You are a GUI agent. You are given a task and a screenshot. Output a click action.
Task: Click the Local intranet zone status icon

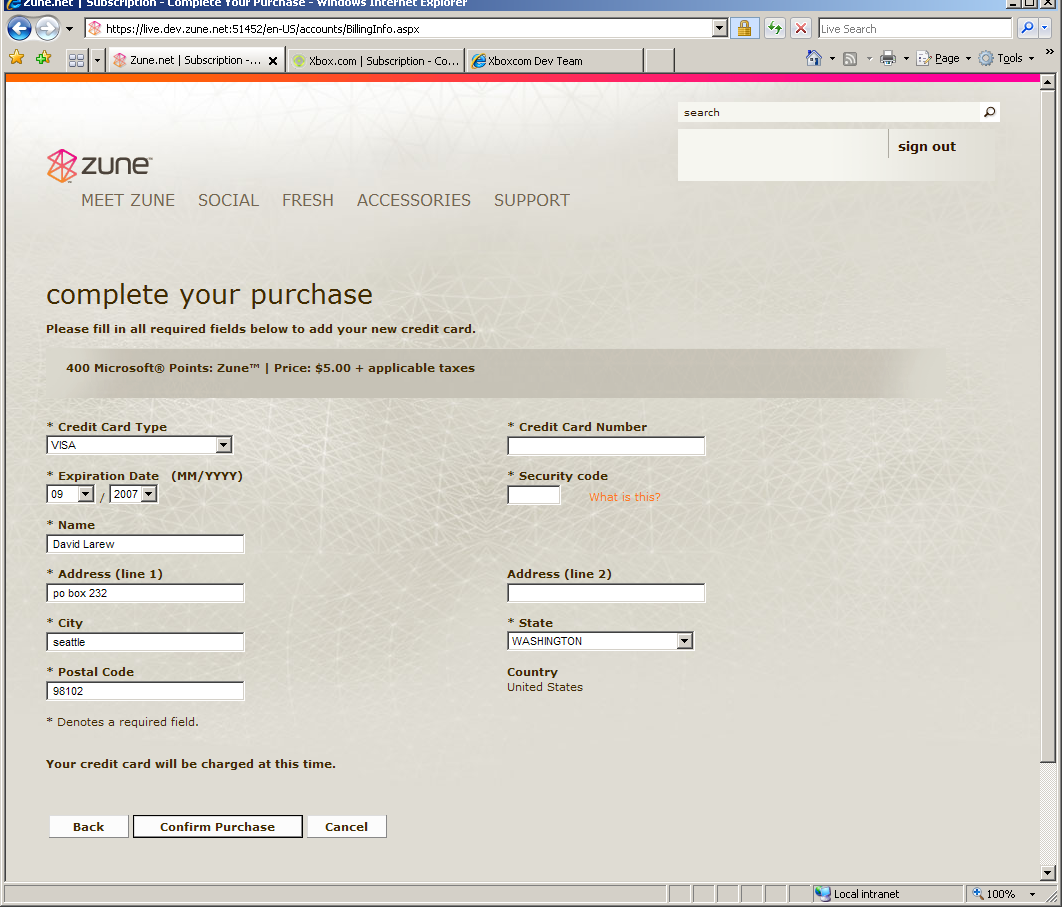tap(822, 894)
